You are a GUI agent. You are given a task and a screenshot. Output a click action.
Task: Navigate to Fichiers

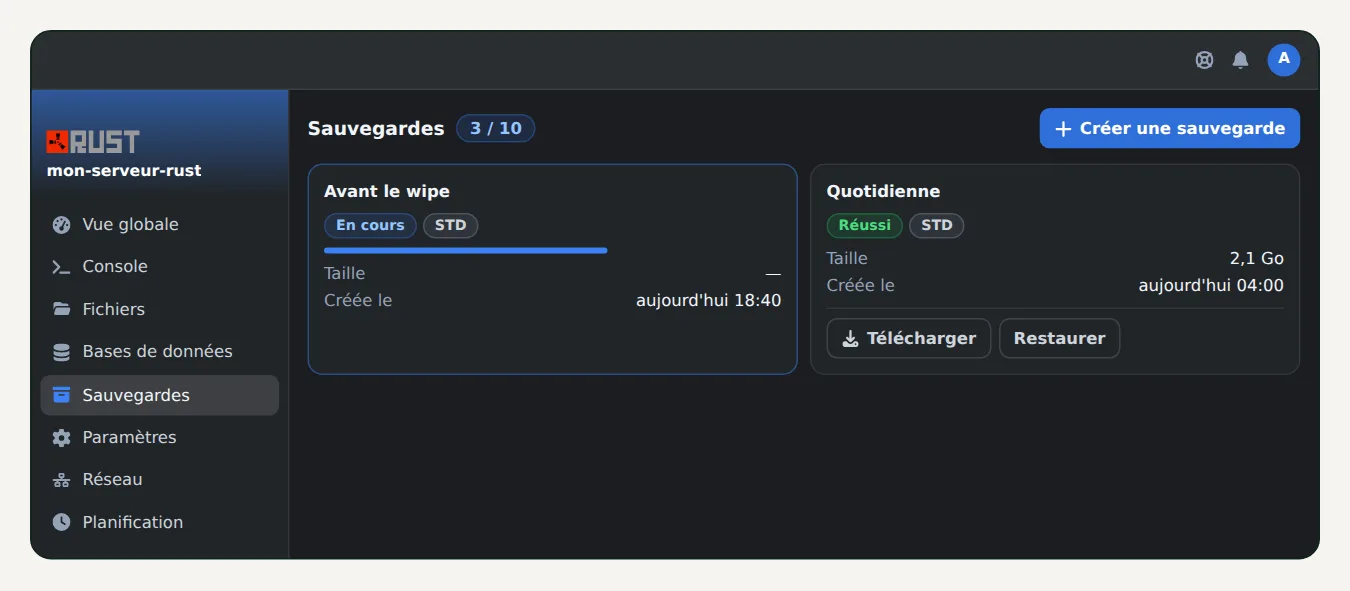click(159, 309)
